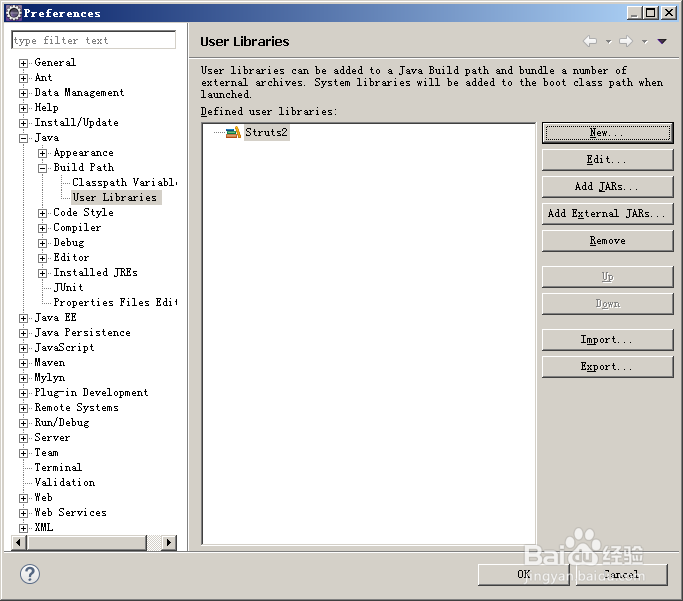Select JUnit preferences item
This screenshot has width=683, height=601.
click(68, 287)
